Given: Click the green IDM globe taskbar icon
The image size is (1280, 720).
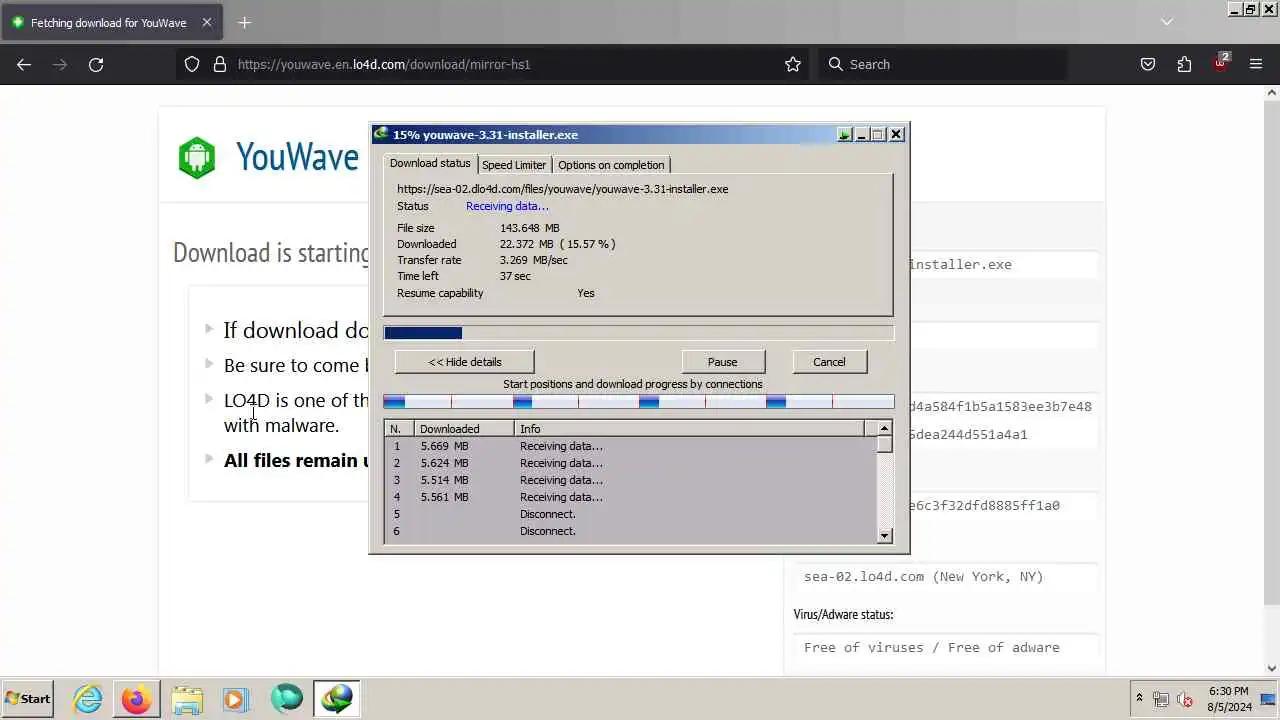Looking at the screenshot, I should point(286,699).
